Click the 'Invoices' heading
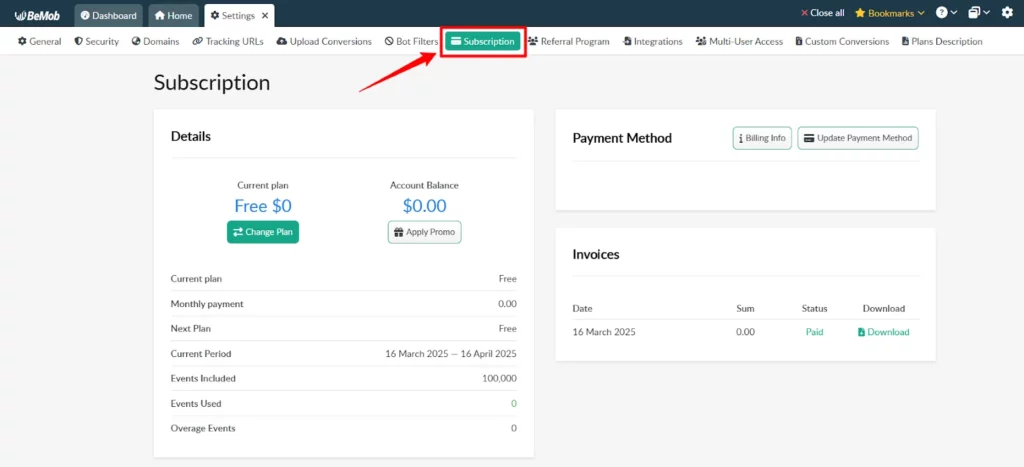The height and width of the screenshot is (467, 1024). [596, 255]
